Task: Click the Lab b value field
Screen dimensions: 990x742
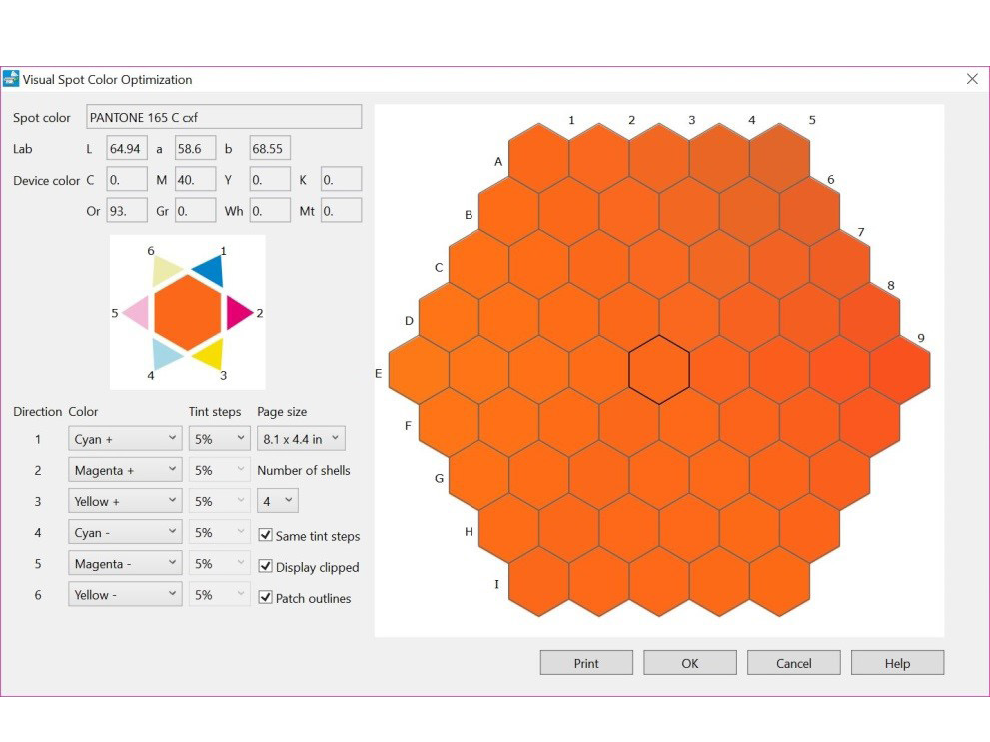Action: (x=270, y=148)
